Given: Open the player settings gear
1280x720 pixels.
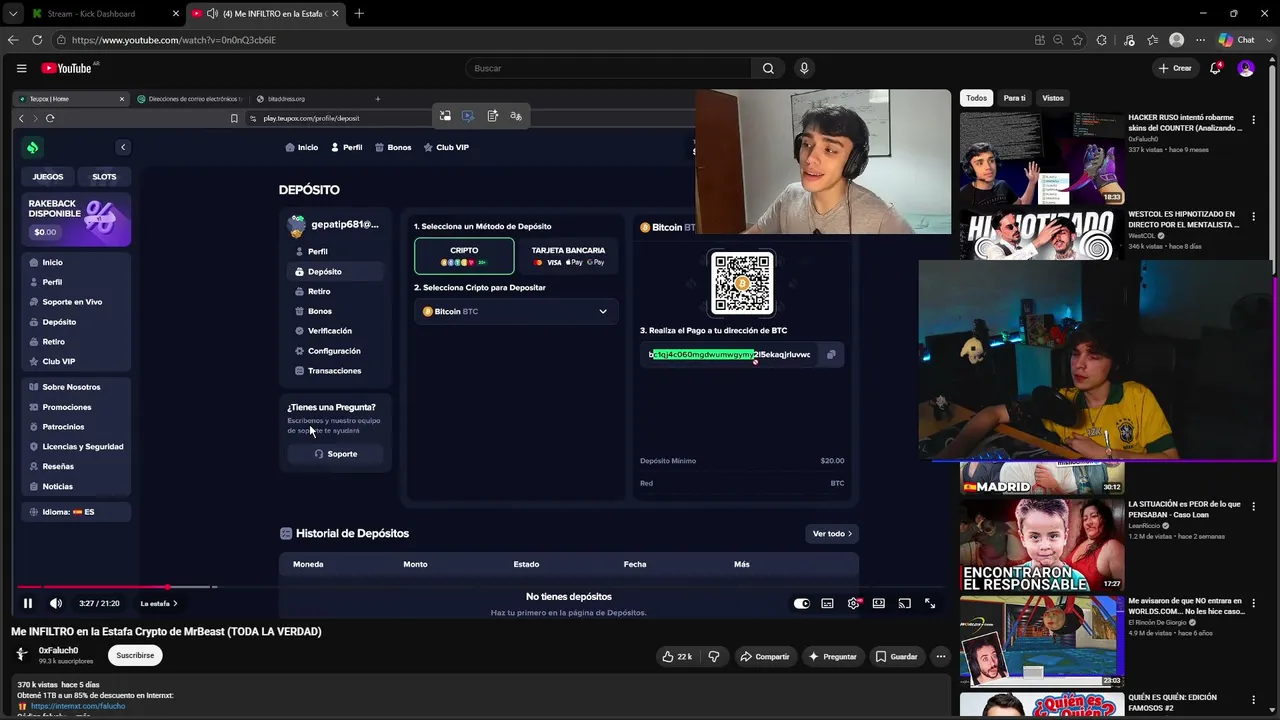Looking at the screenshot, I should tap(853, 603).
